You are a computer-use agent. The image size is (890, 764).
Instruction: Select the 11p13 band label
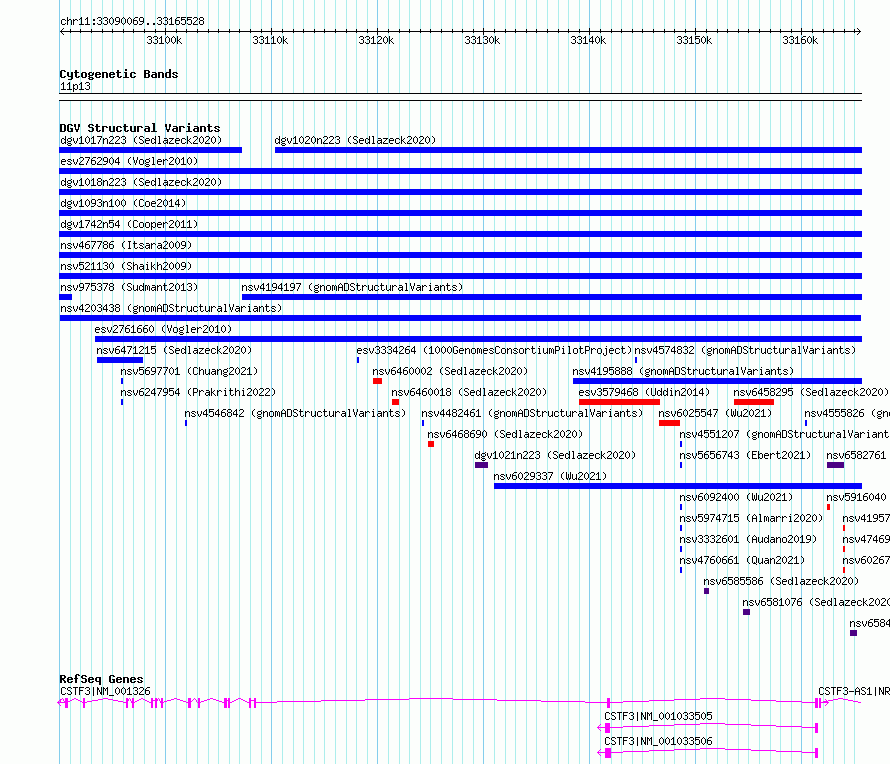click(x=75, y=86)
